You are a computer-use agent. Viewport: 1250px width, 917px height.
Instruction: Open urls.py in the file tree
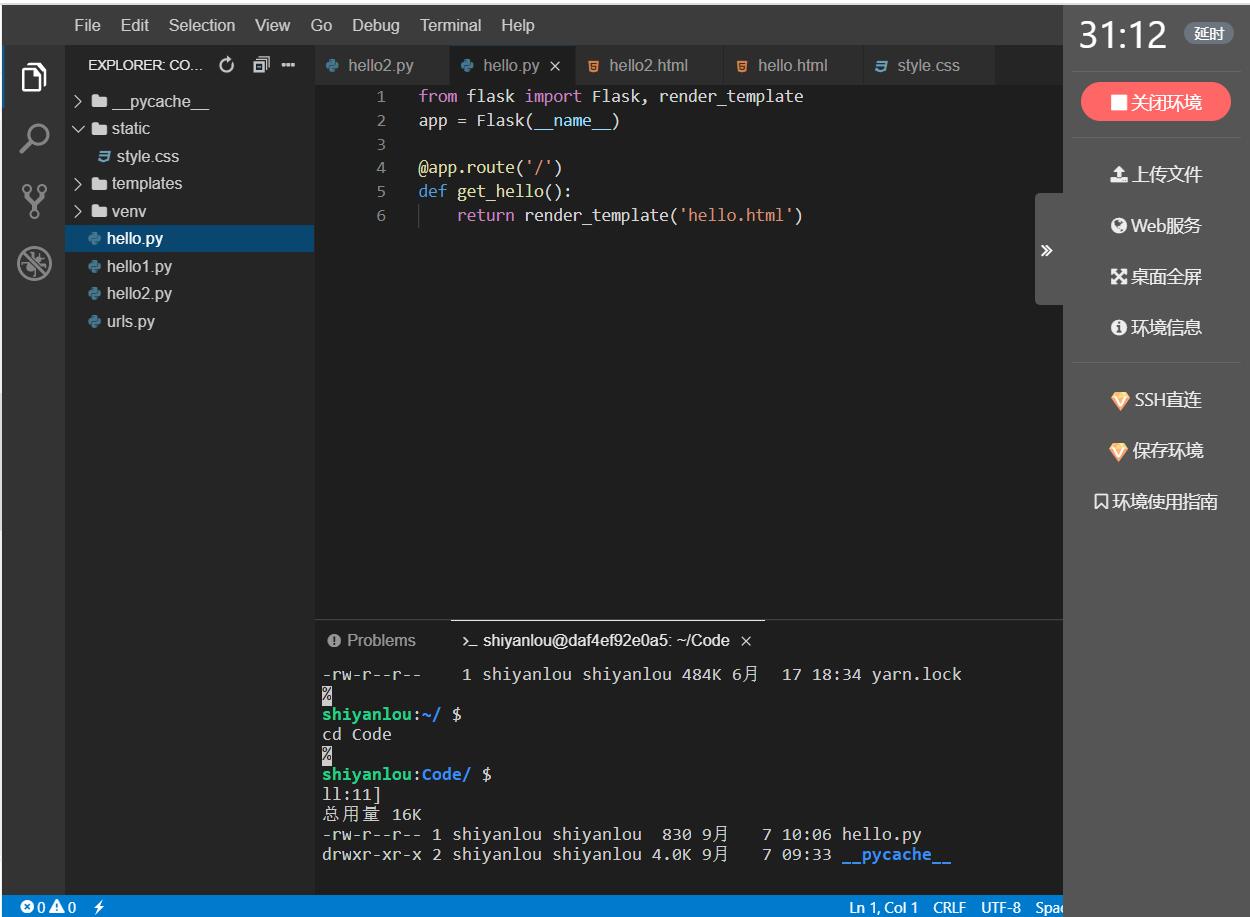(130, 322)
